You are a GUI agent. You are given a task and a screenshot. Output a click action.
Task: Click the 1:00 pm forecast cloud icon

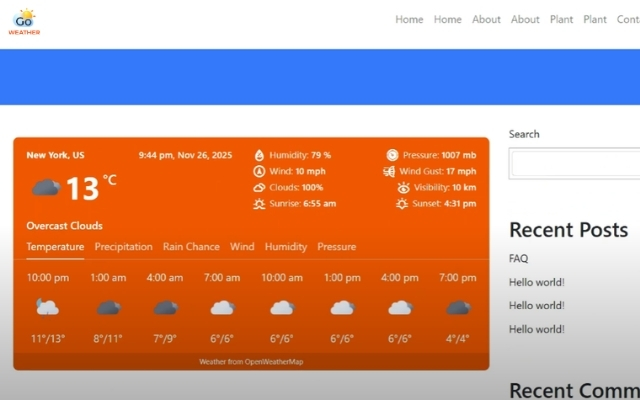[x=342, y=308]
